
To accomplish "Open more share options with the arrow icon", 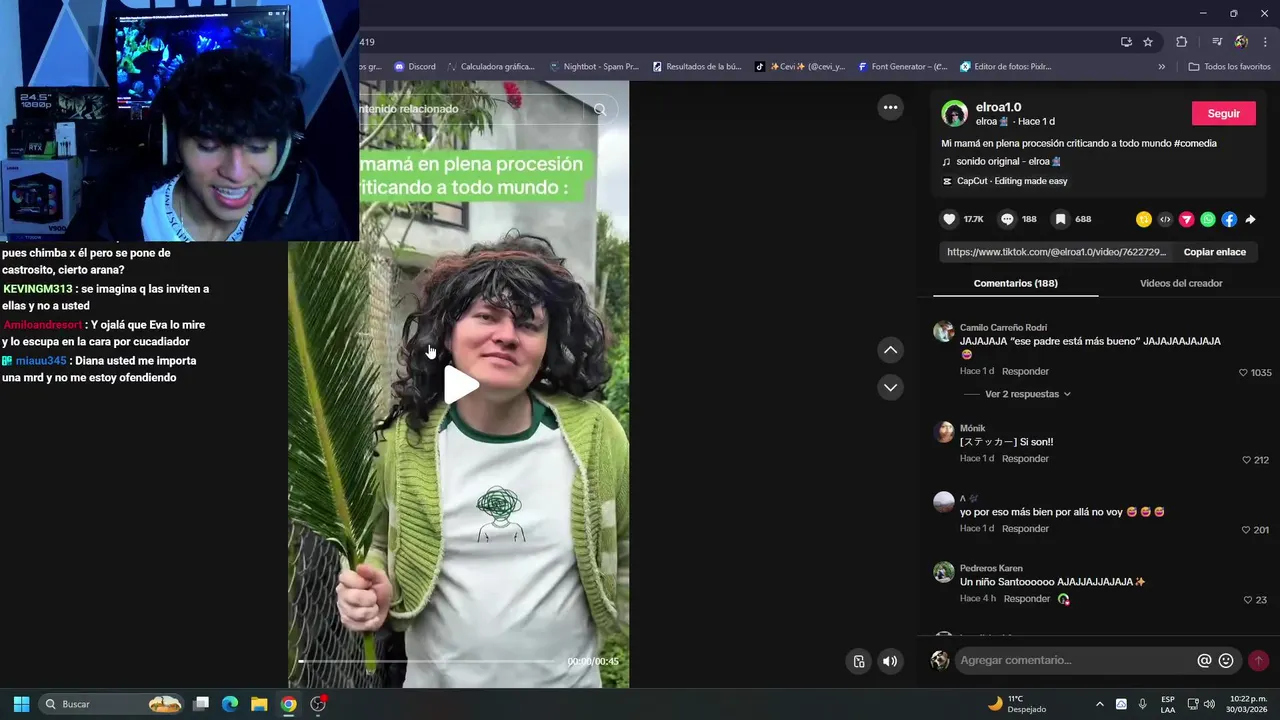I will click(x=1250, y=219).
